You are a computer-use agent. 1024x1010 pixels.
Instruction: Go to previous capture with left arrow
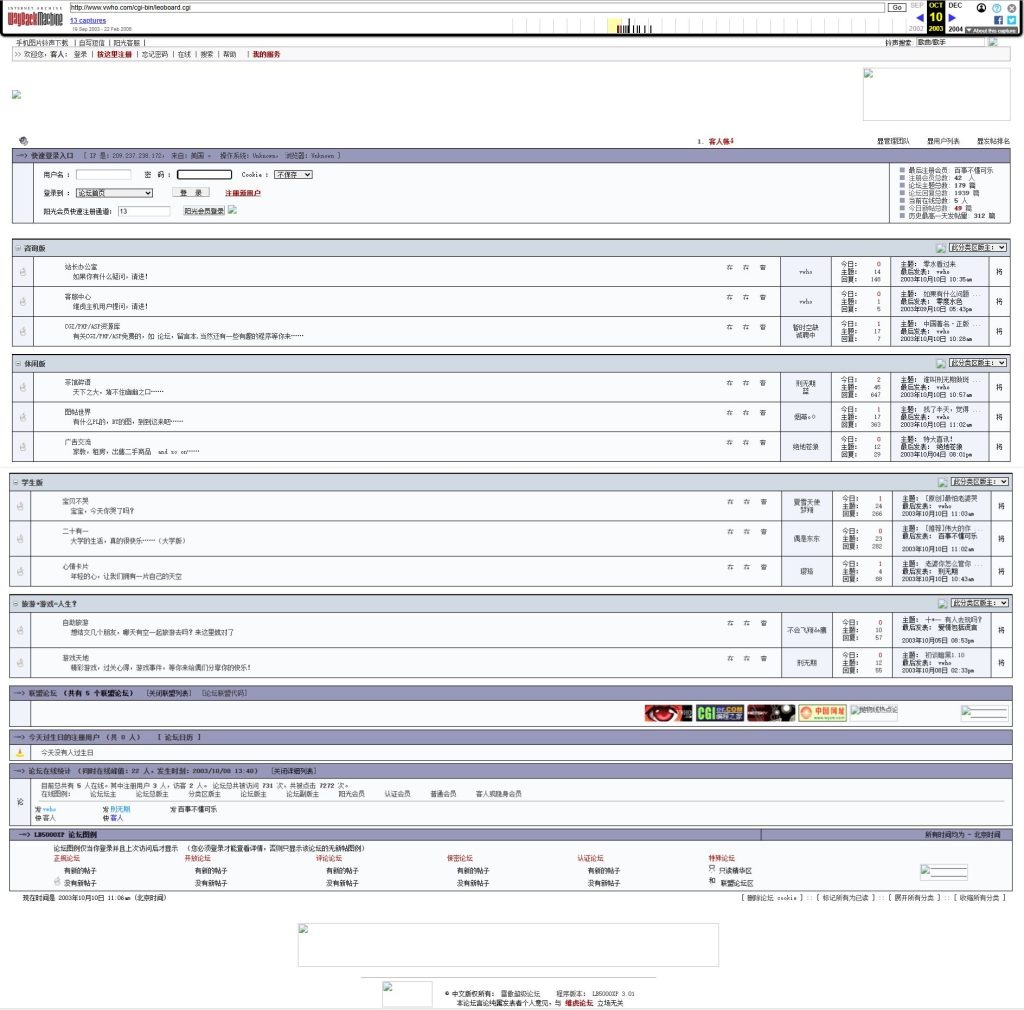[x=920, y=17]
